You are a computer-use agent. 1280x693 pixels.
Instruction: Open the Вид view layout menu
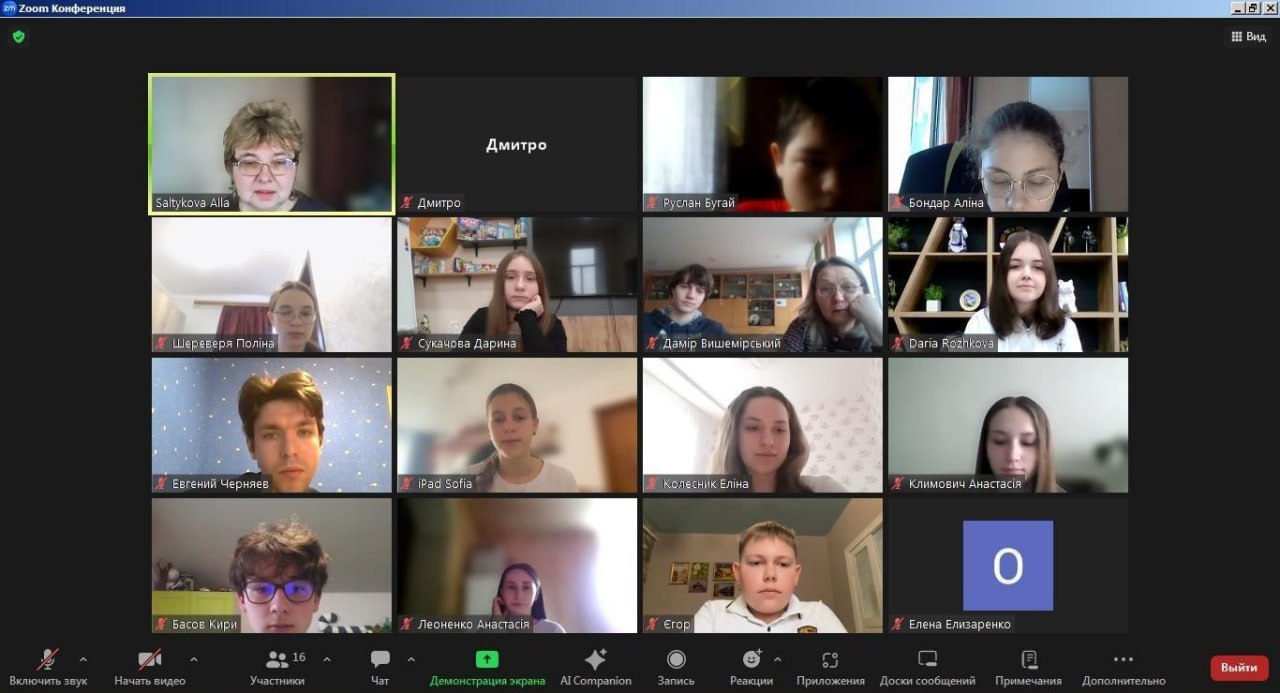[x=1248, y=37]
